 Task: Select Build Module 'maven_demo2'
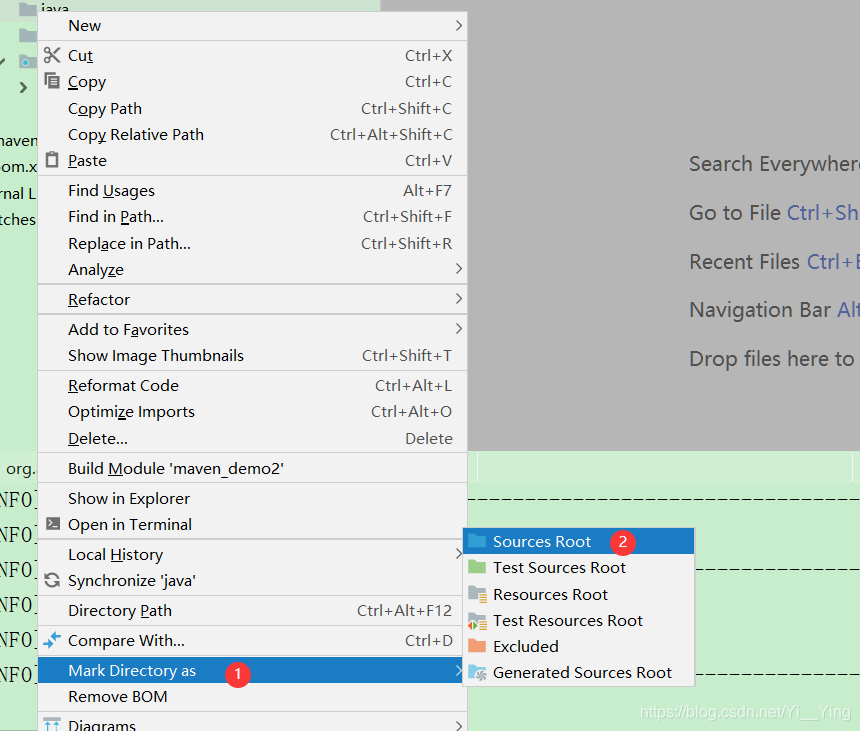click(252, 468)
